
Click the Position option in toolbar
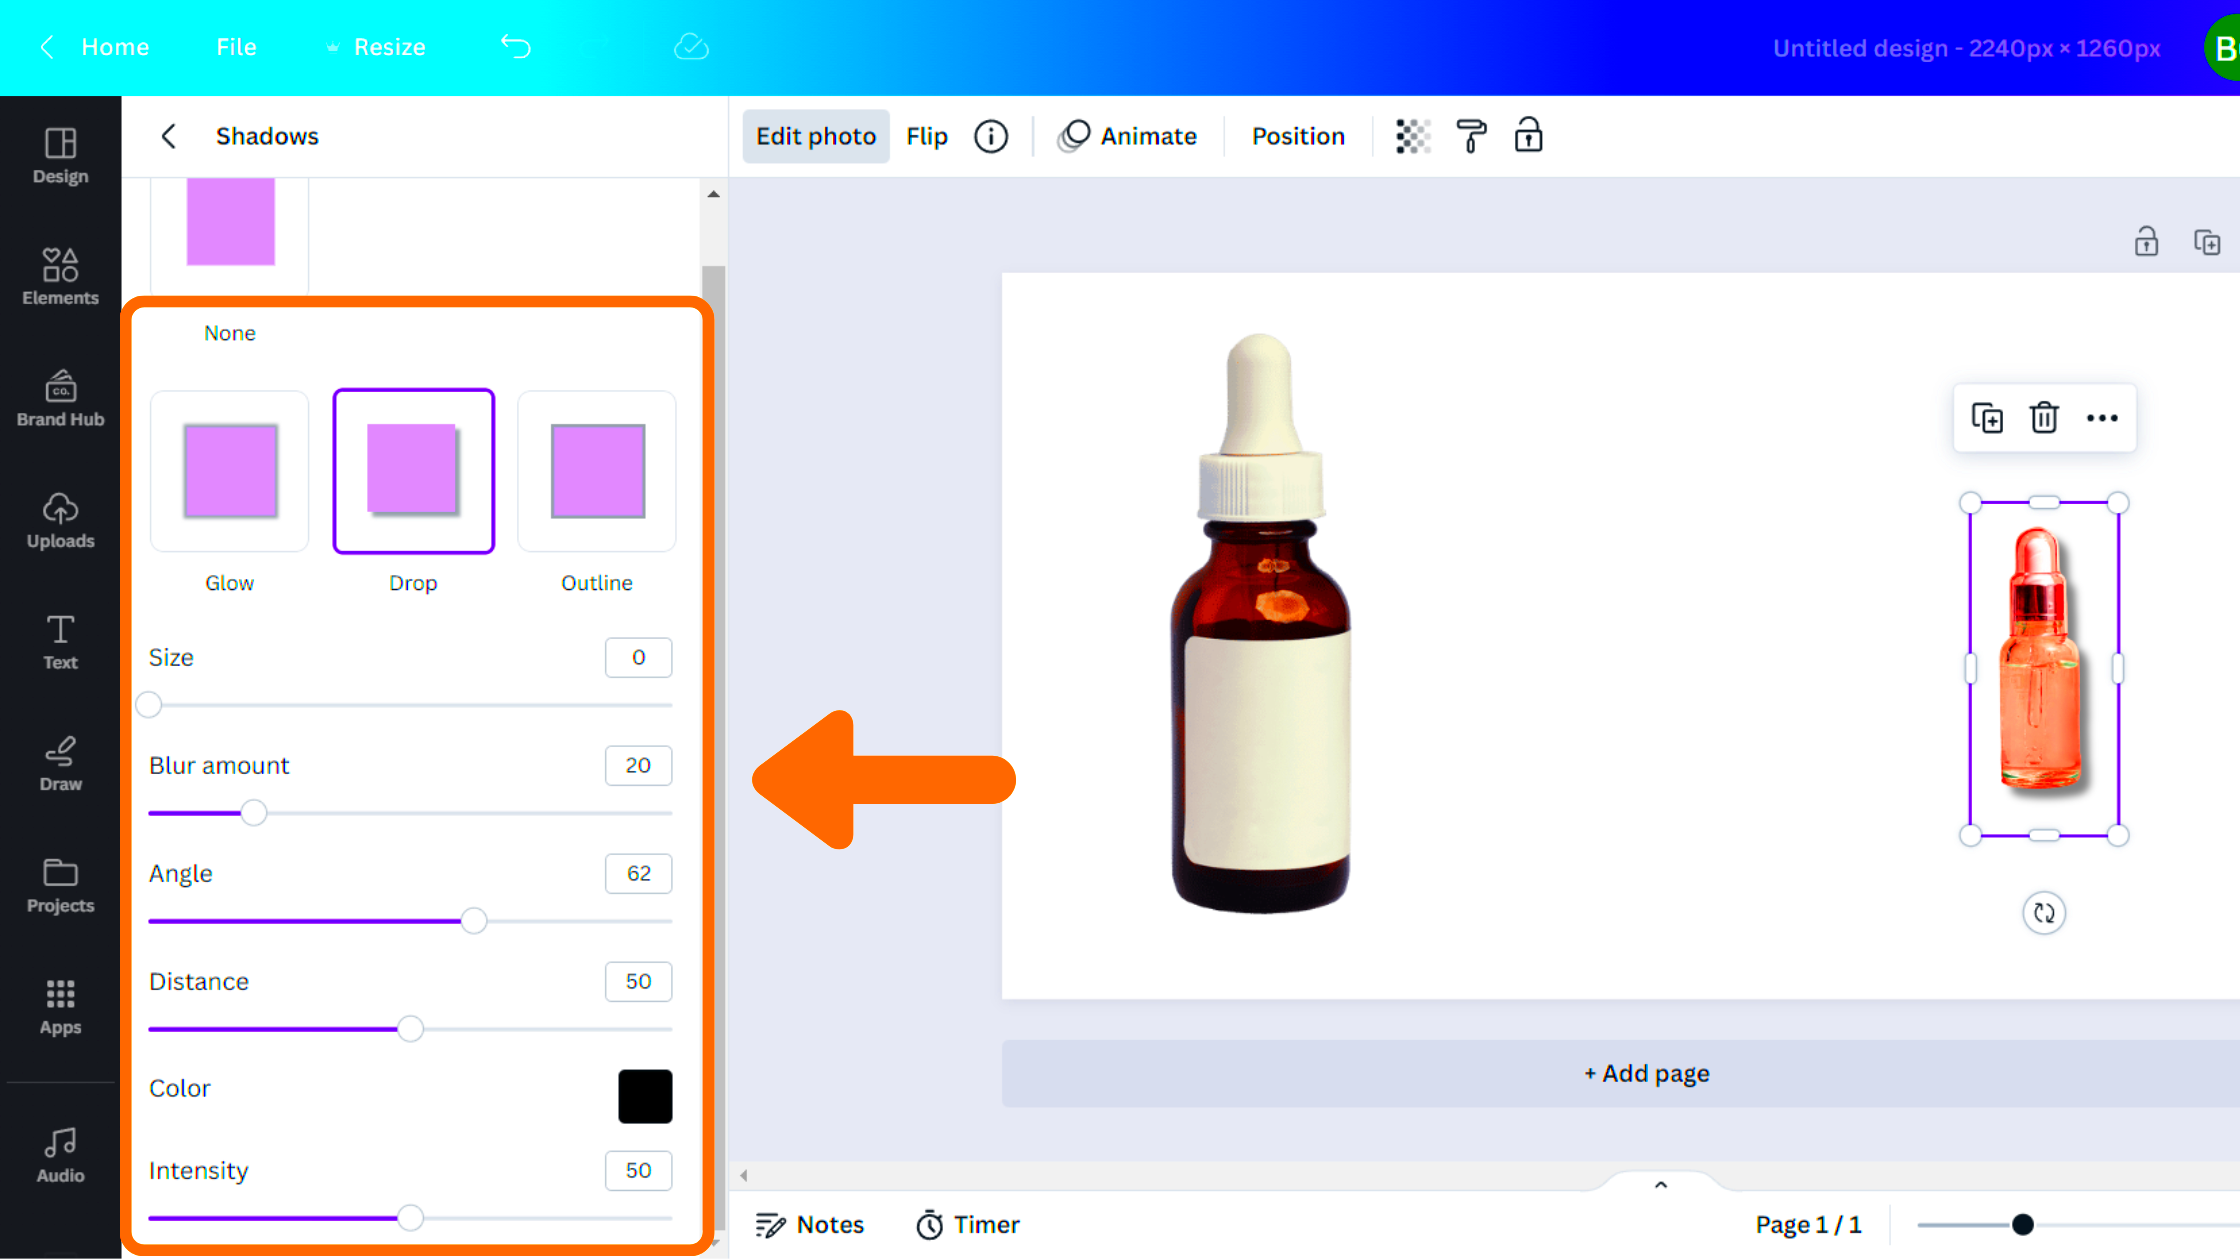coord(1297,135)
